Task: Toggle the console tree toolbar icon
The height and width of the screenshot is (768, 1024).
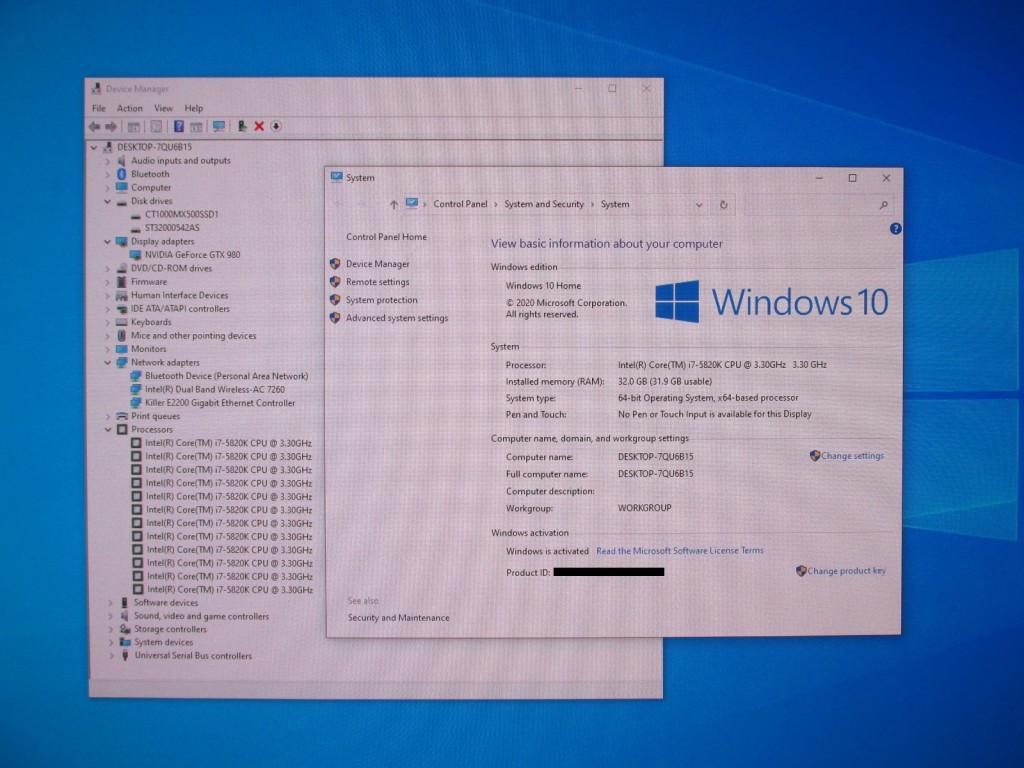Action: click(x=134, y=127)
